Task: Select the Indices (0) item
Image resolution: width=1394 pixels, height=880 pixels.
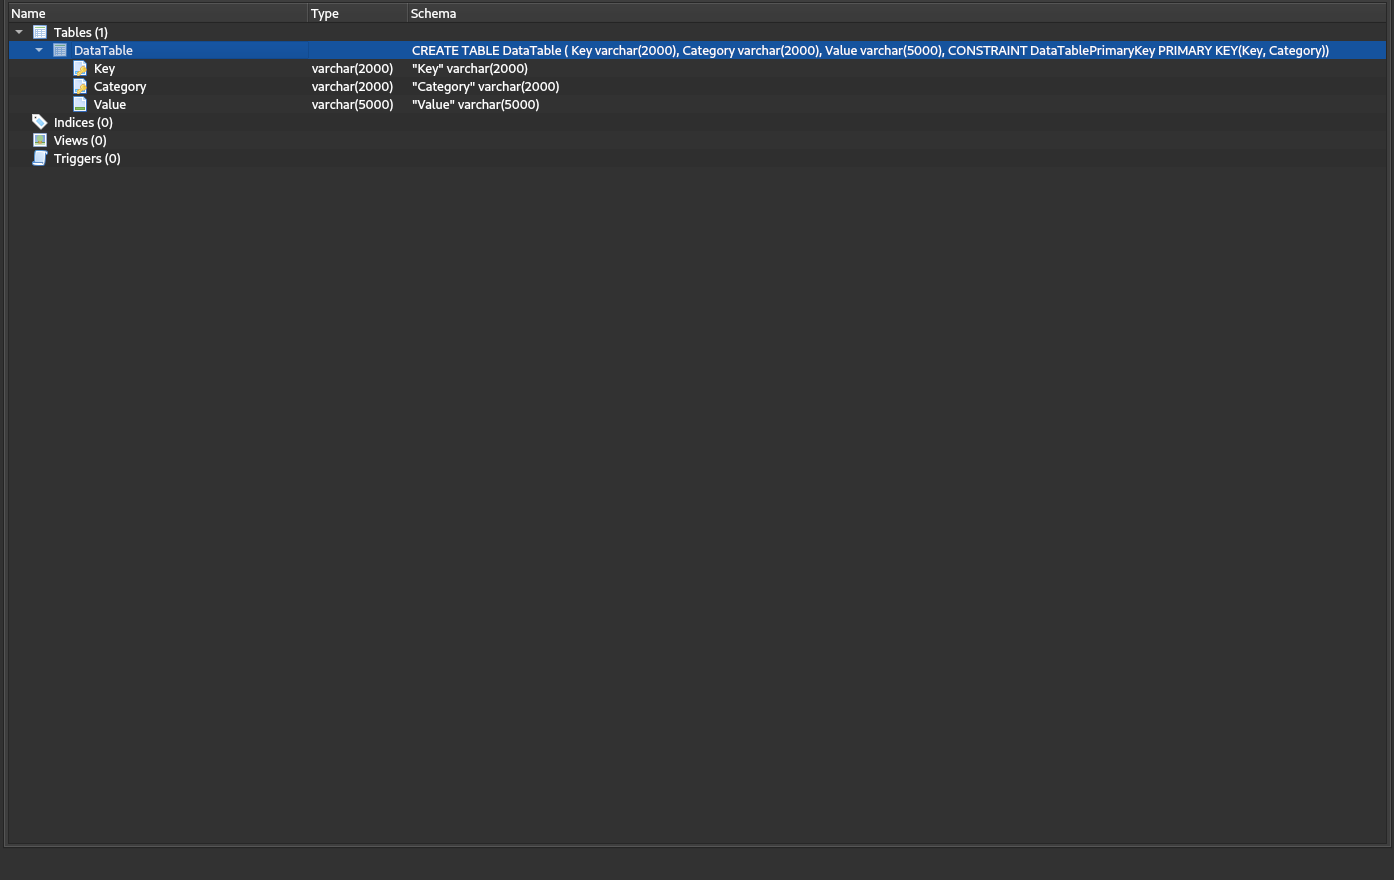Action: [x=83, y=122]
